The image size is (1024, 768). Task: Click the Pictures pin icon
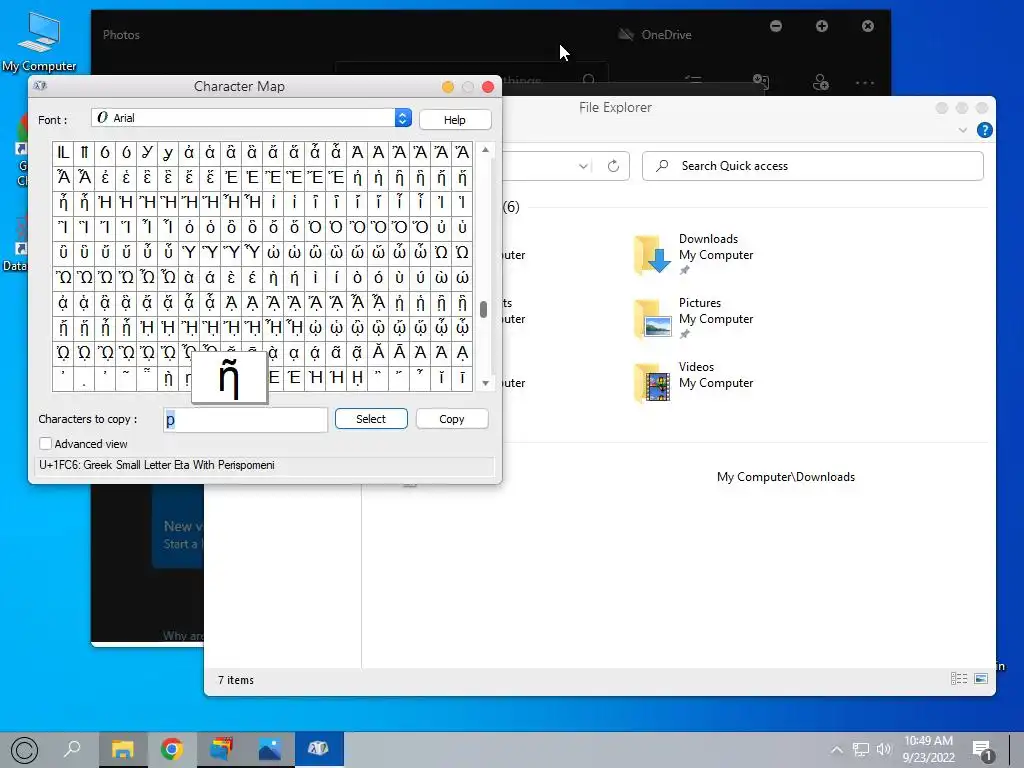[x=684, y=334]
